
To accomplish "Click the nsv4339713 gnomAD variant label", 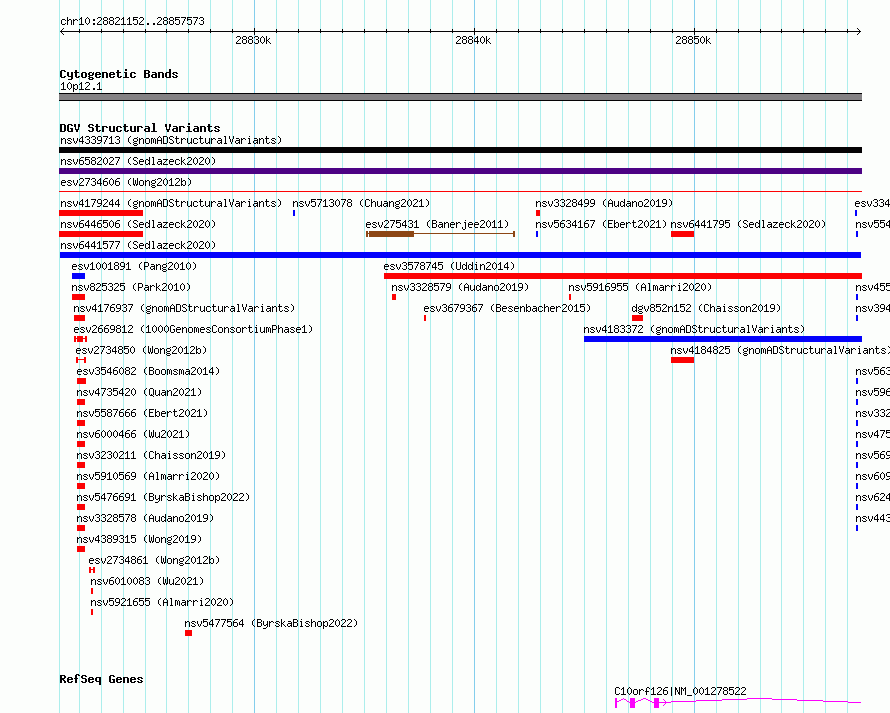I will coord(171,140).
